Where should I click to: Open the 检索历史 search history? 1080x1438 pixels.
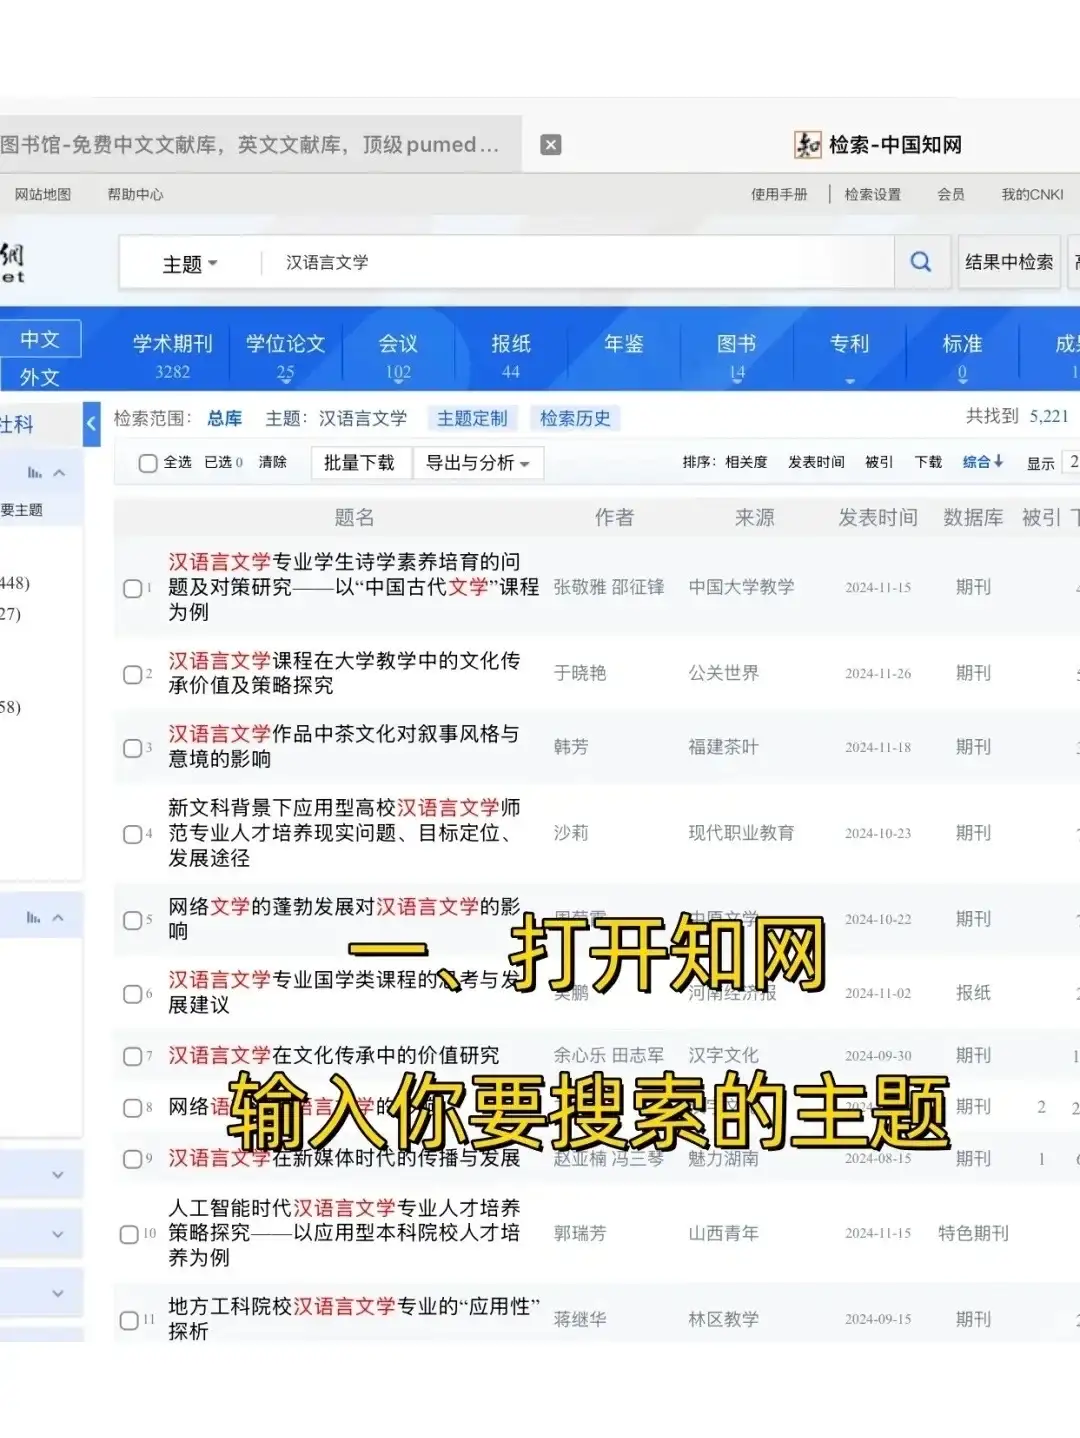574,418
